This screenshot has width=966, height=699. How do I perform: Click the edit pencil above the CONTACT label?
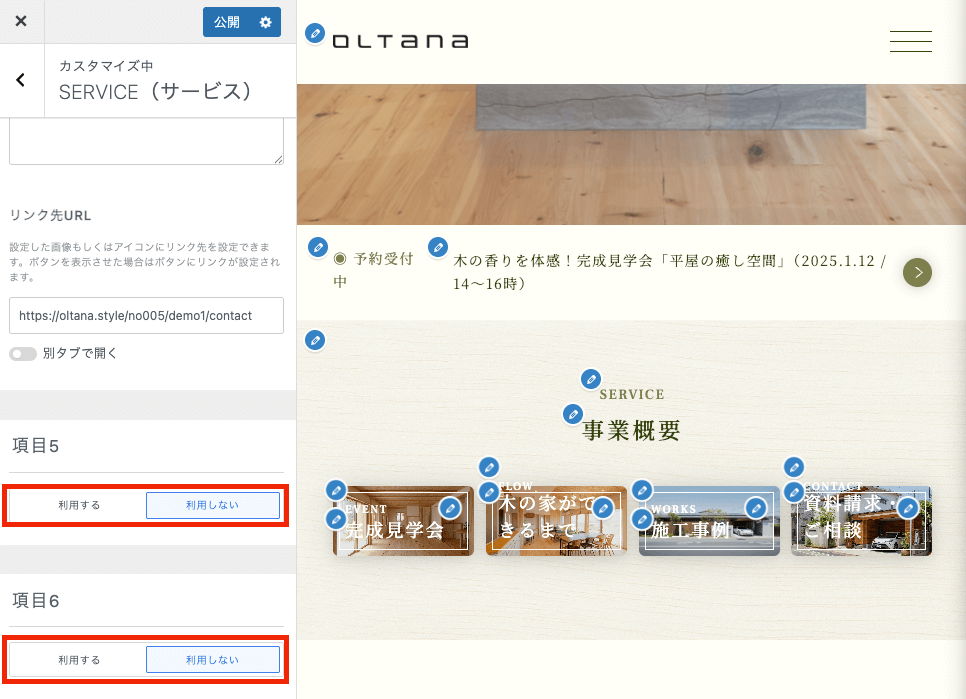(x=795, y=467)
